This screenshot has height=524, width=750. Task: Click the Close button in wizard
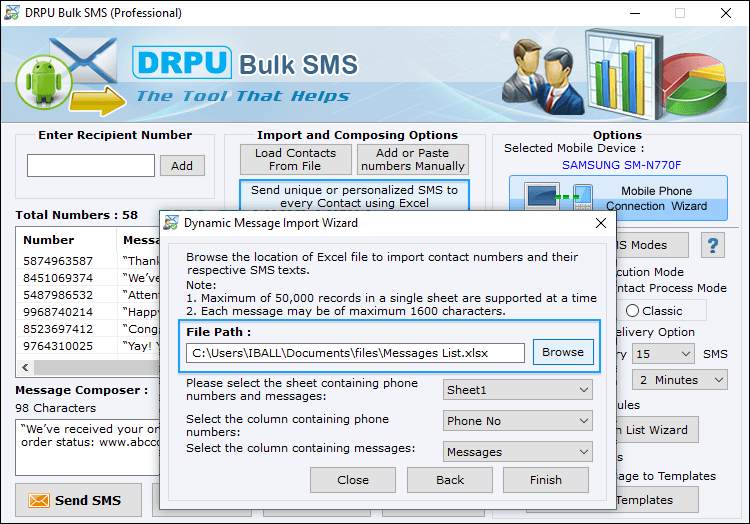pyautogui.click(x=353, y=480)
